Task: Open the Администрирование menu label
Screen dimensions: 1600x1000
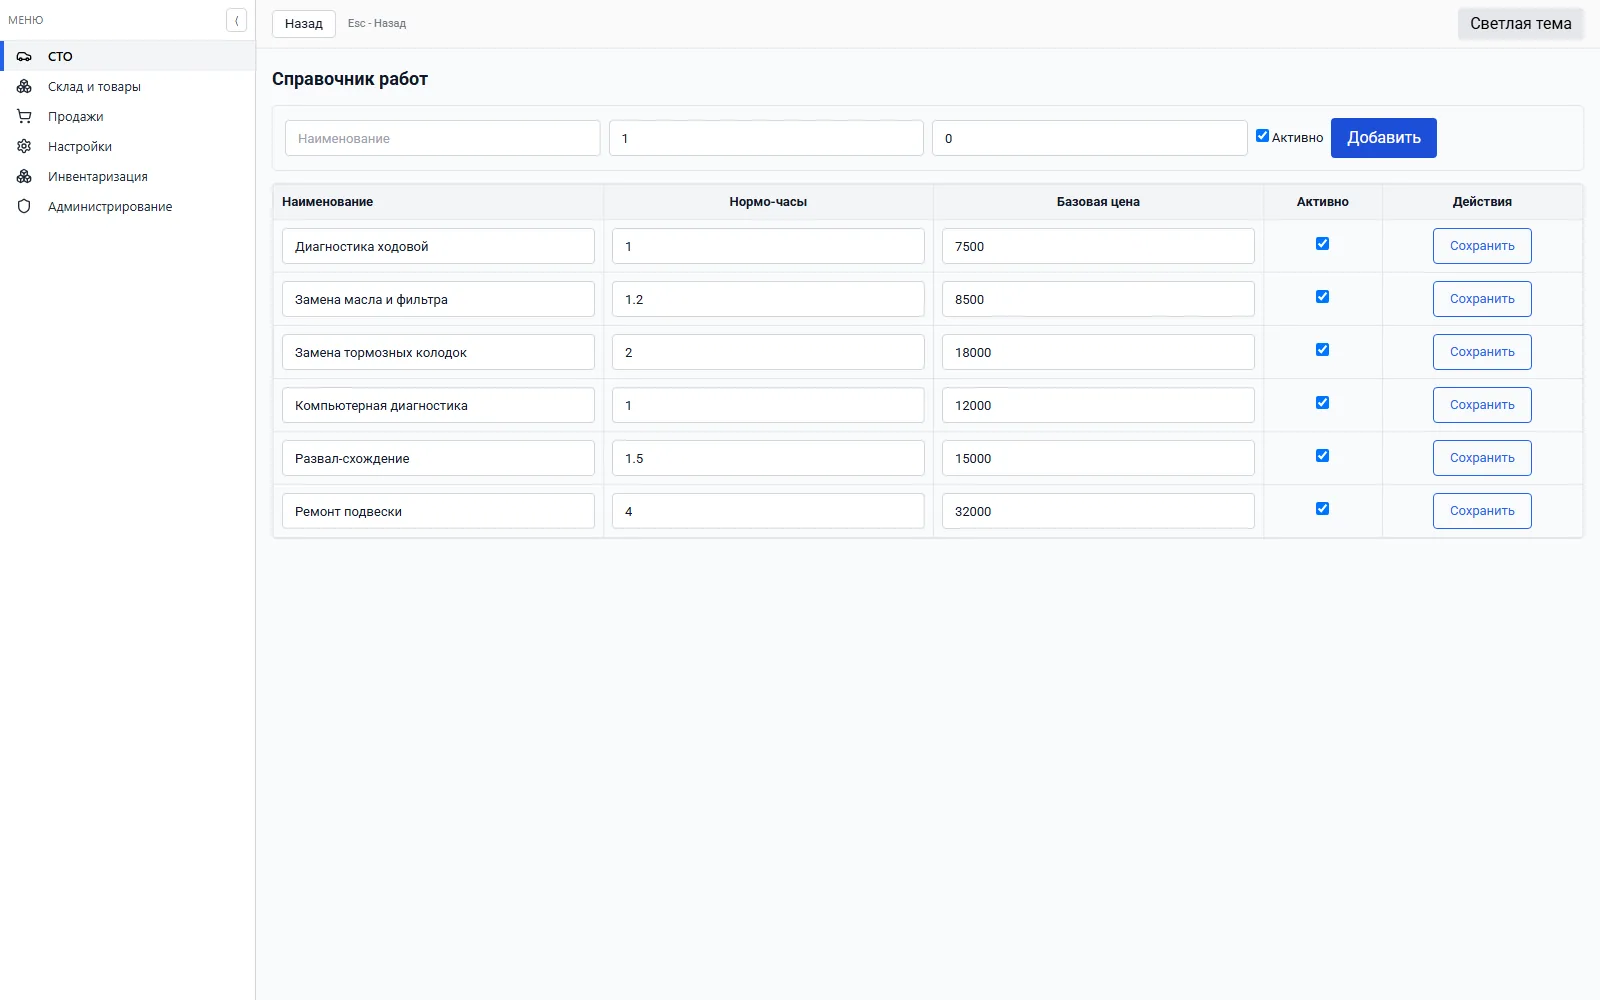Action: tap(110, 206)
